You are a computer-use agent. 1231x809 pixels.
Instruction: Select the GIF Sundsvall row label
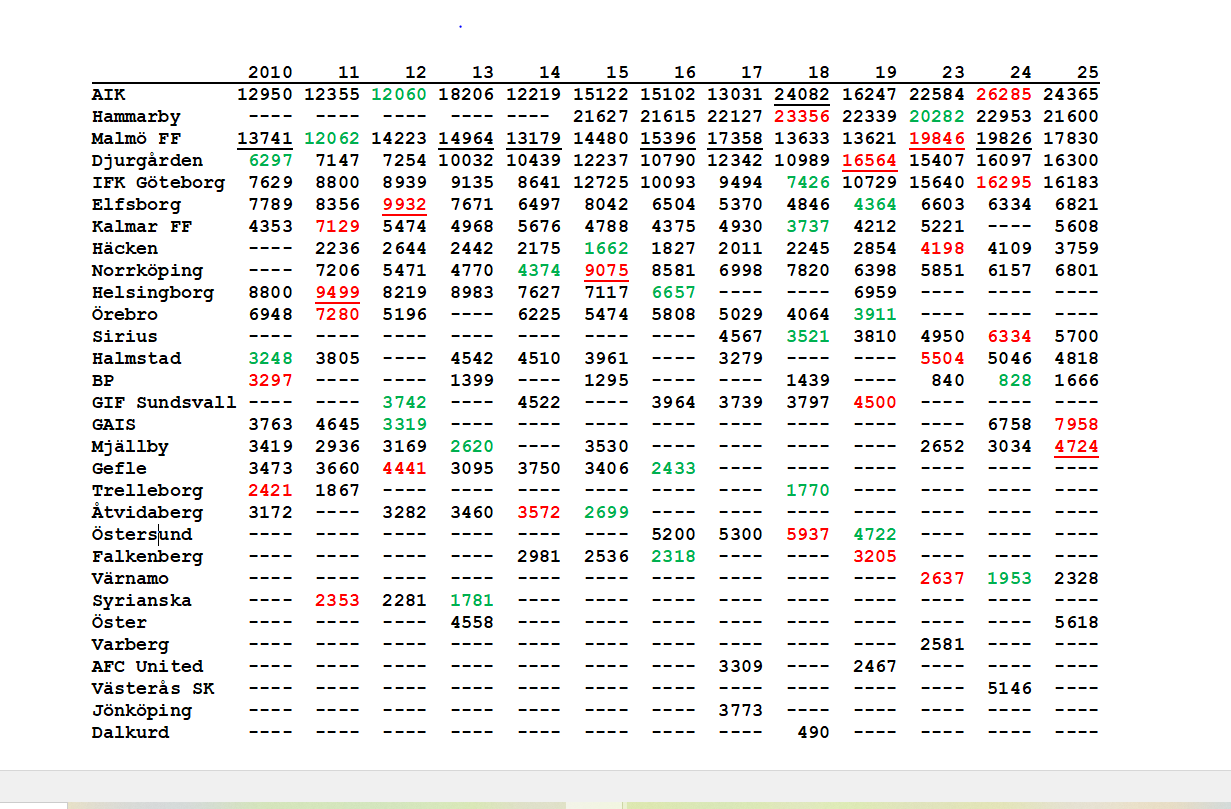(x=164, y=403)
